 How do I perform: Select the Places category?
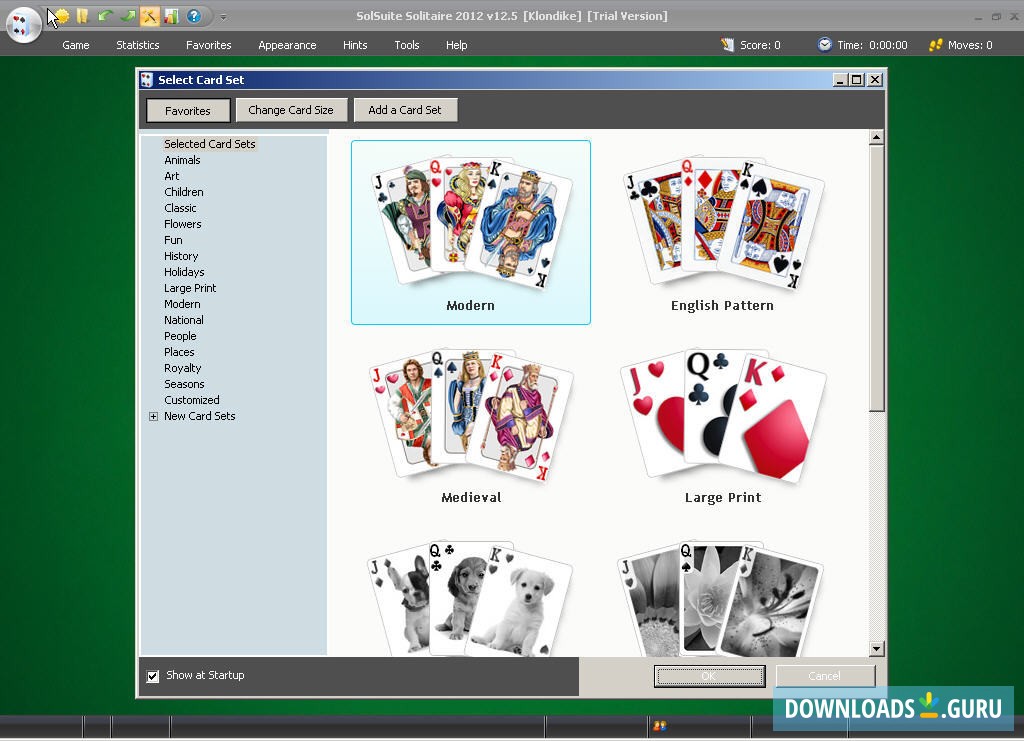pyautogui.click(x=180, y=352)
